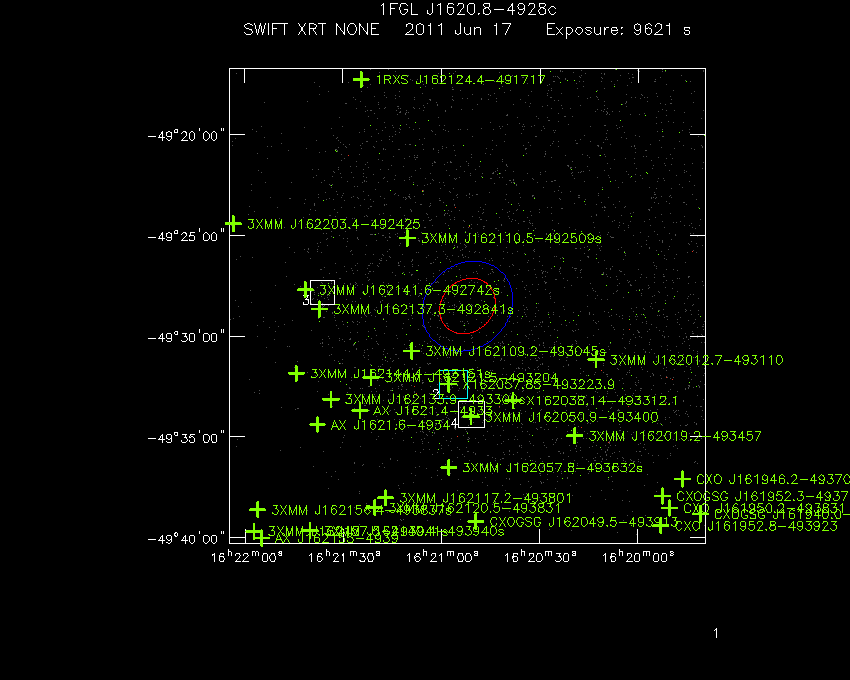
Task: Click the cross marker of 3XMM J162057.8-493632s
Action: [448, 467]
